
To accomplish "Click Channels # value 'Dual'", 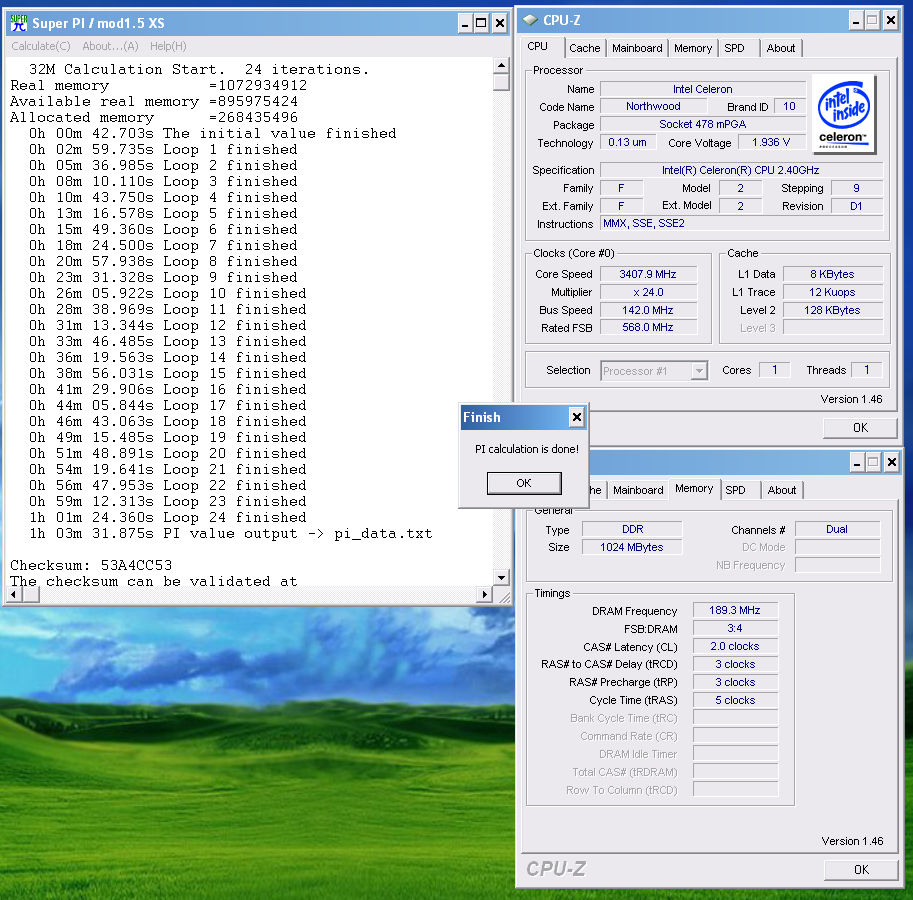I will click(837, 529).
